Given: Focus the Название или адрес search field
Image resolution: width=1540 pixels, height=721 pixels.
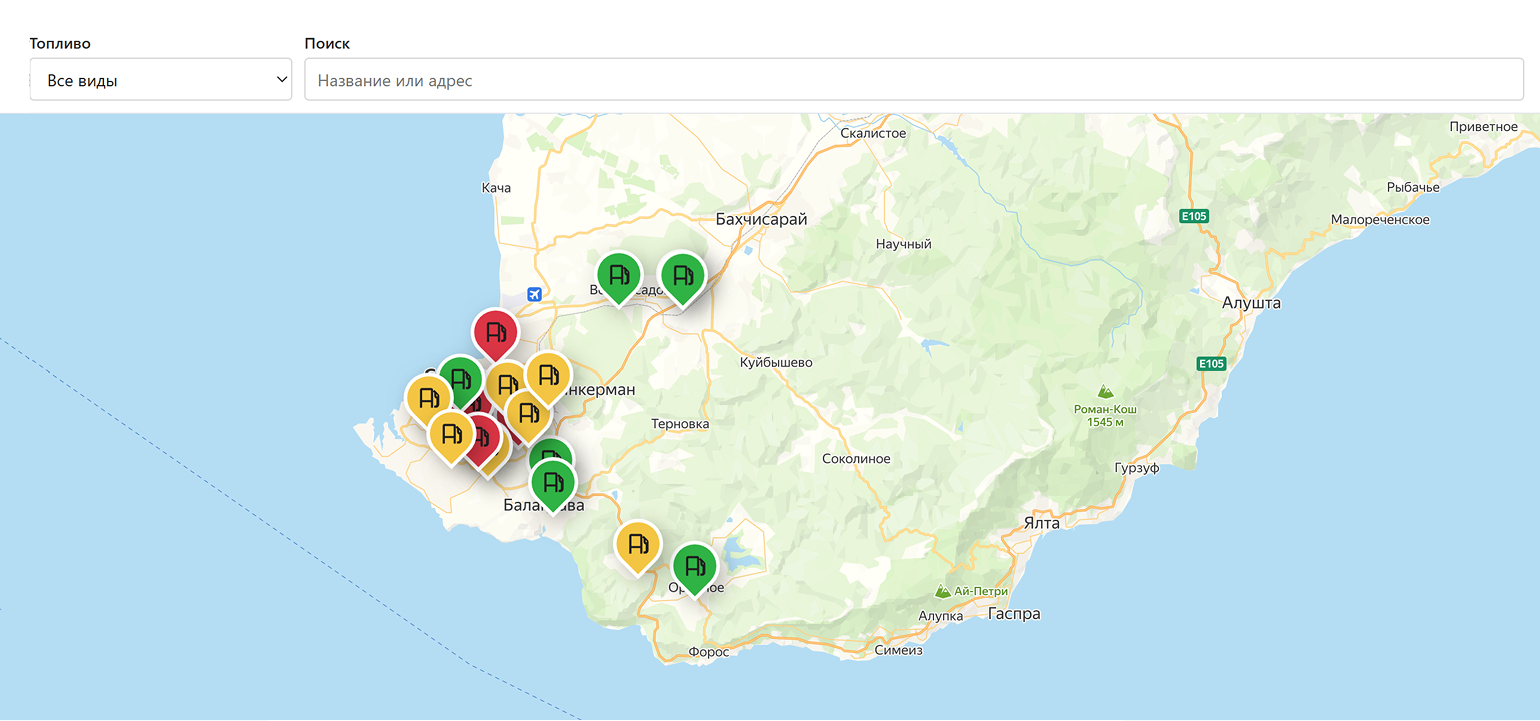Looking at the screenshot, I should point(914,80).
